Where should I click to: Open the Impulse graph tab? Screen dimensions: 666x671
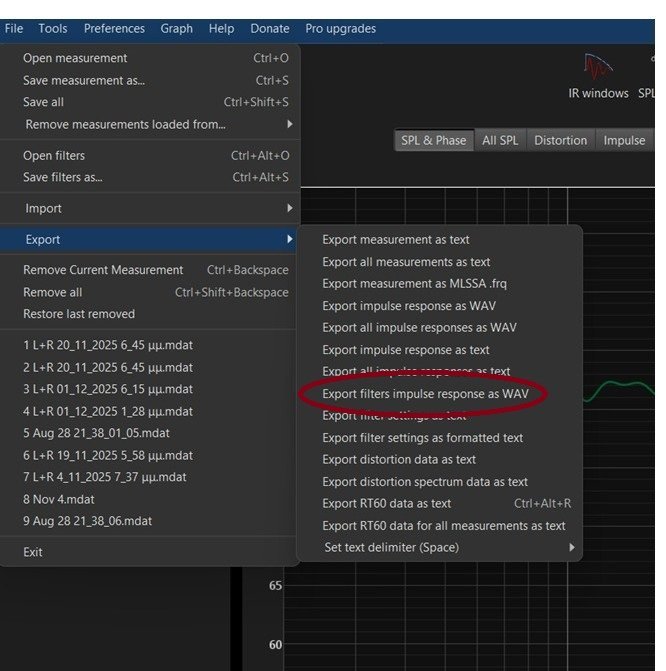click(x=624, y=141)
